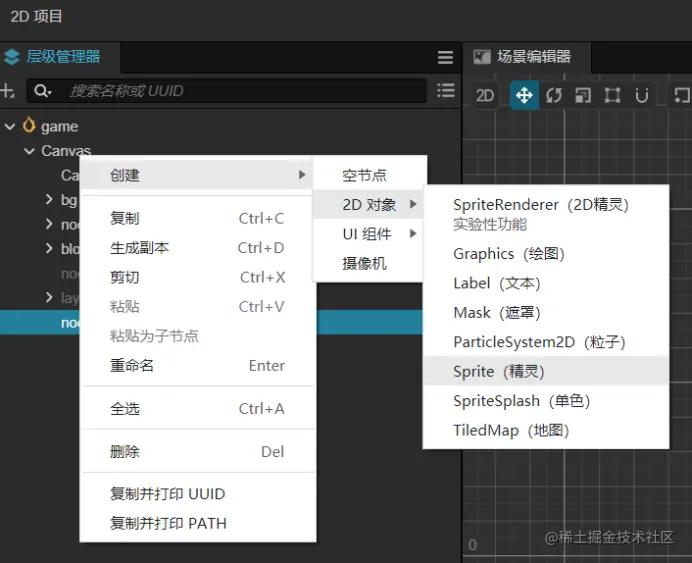Switch to the 层级管理器 tab
Screen dimensions: 692x563
click(x=60, y=57)
